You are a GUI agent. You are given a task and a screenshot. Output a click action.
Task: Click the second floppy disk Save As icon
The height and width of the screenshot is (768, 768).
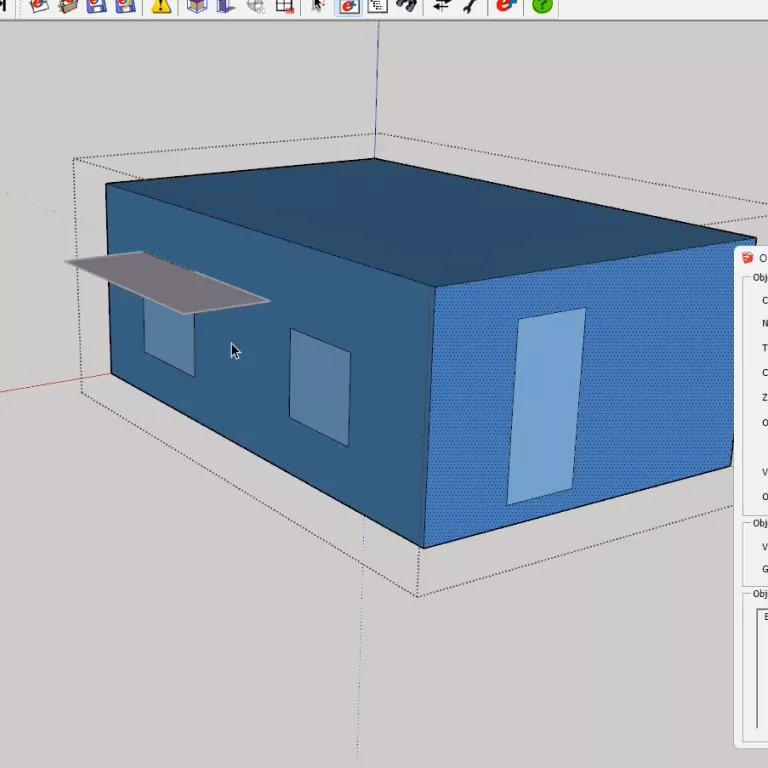point(125,5)
